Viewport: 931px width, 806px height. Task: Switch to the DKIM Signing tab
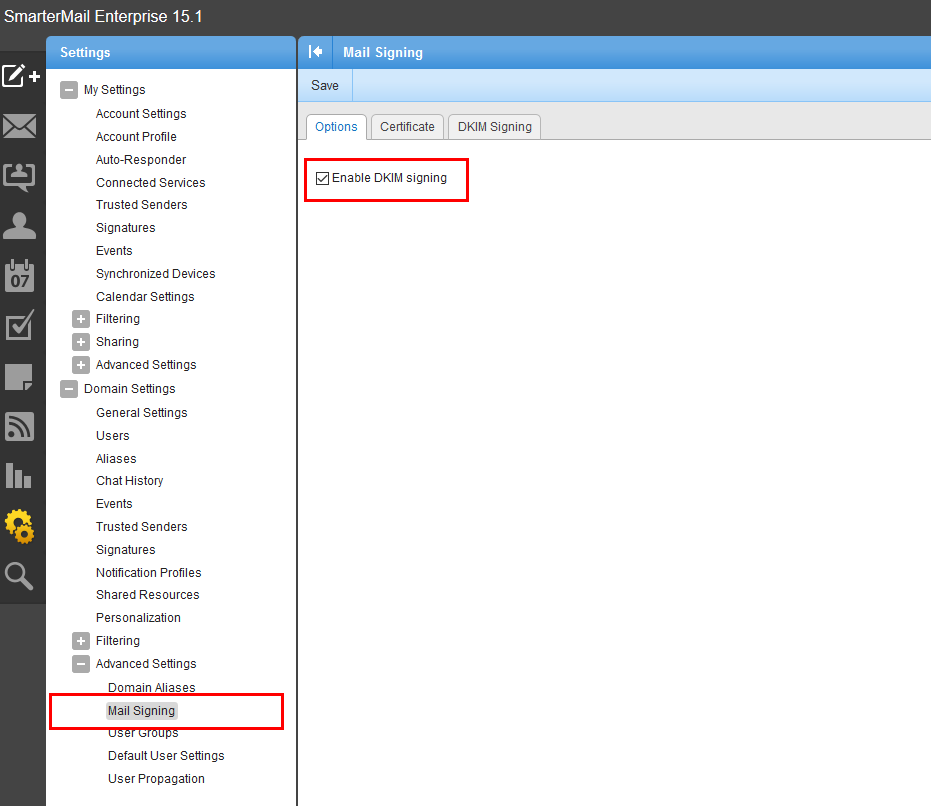click(495, 127)
